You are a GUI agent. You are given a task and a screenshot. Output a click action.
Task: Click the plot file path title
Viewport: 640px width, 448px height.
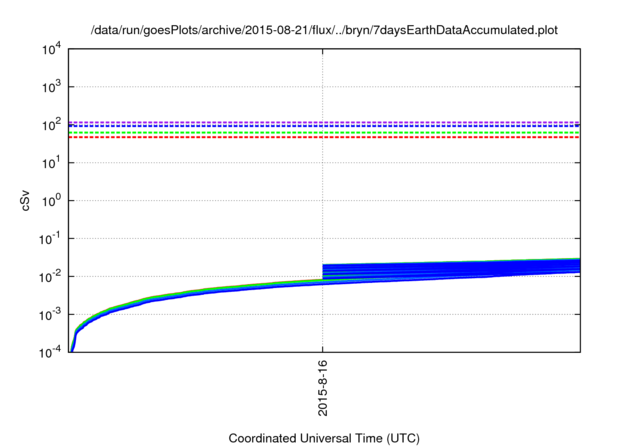[x=324, y=30]
